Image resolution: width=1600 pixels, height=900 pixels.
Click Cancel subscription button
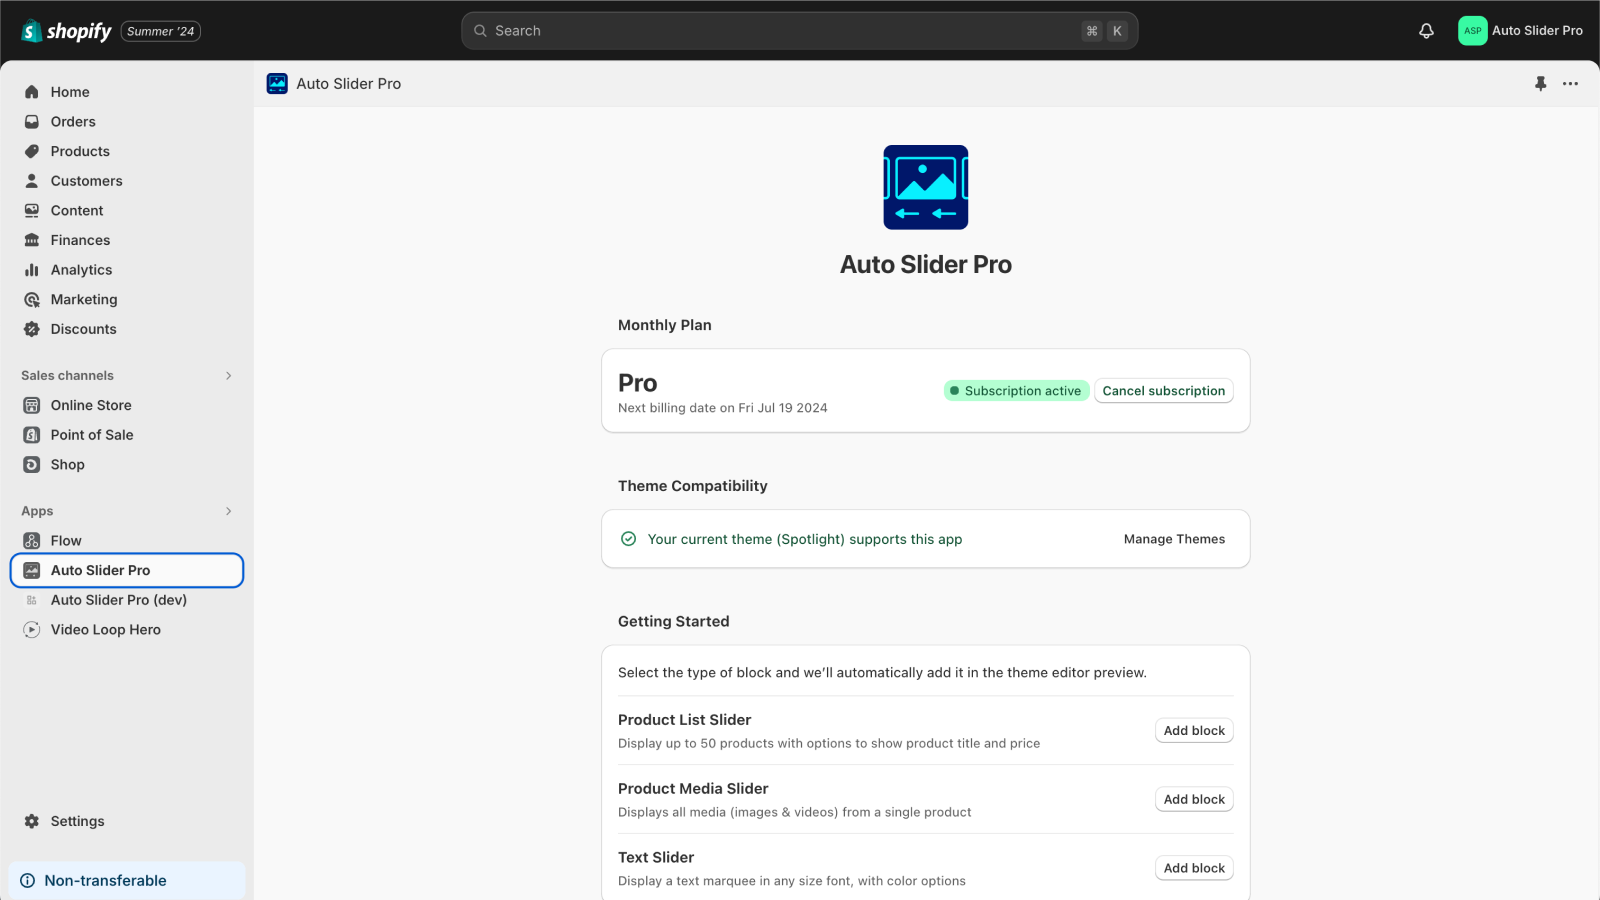1163,391
